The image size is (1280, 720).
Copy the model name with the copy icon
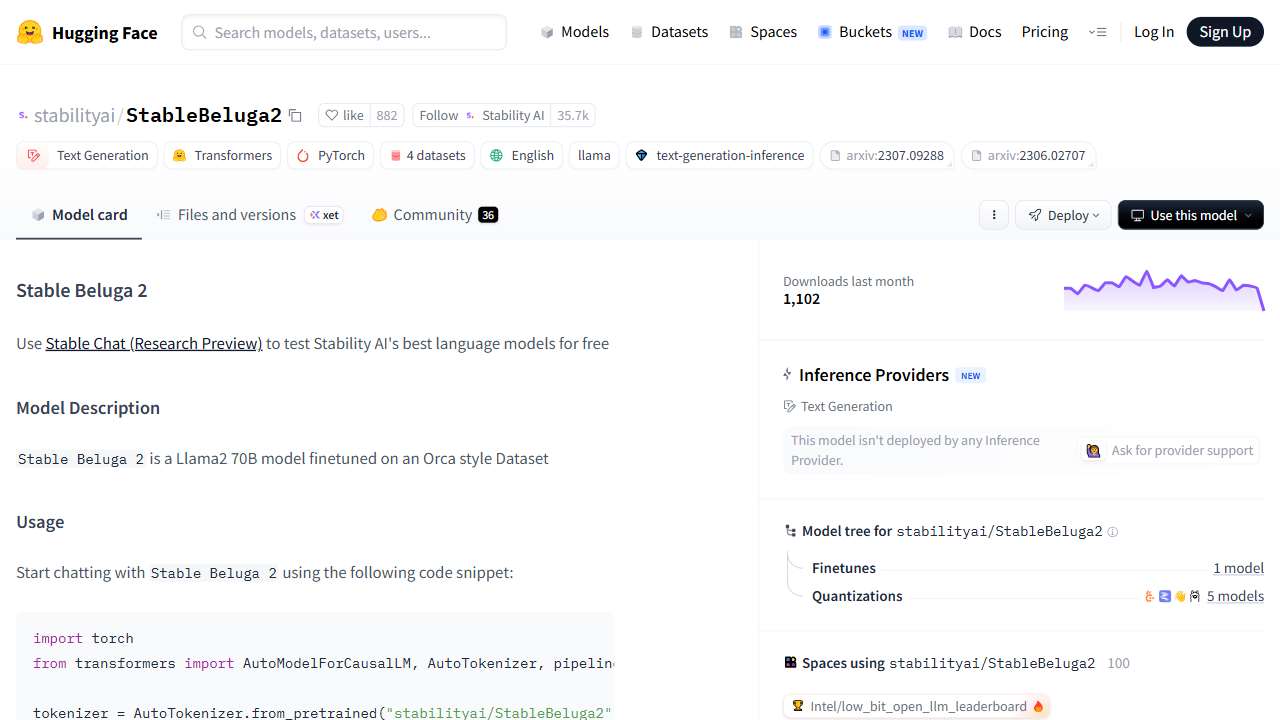[295, 116]
